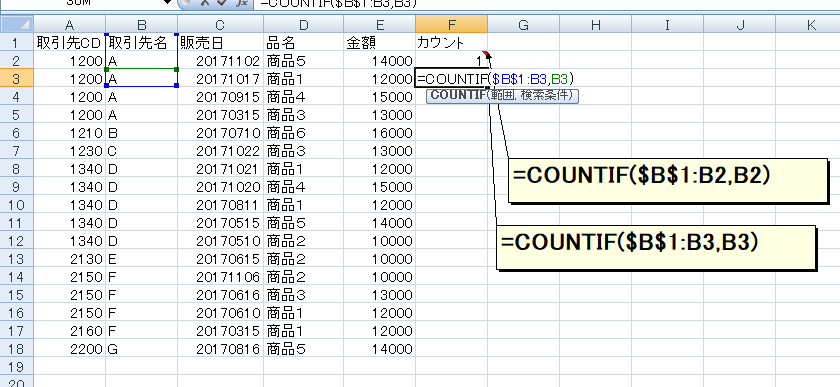Viewport: 840px width, 387px height.
Task: Select row 13 header
Action: click(17, 259)
